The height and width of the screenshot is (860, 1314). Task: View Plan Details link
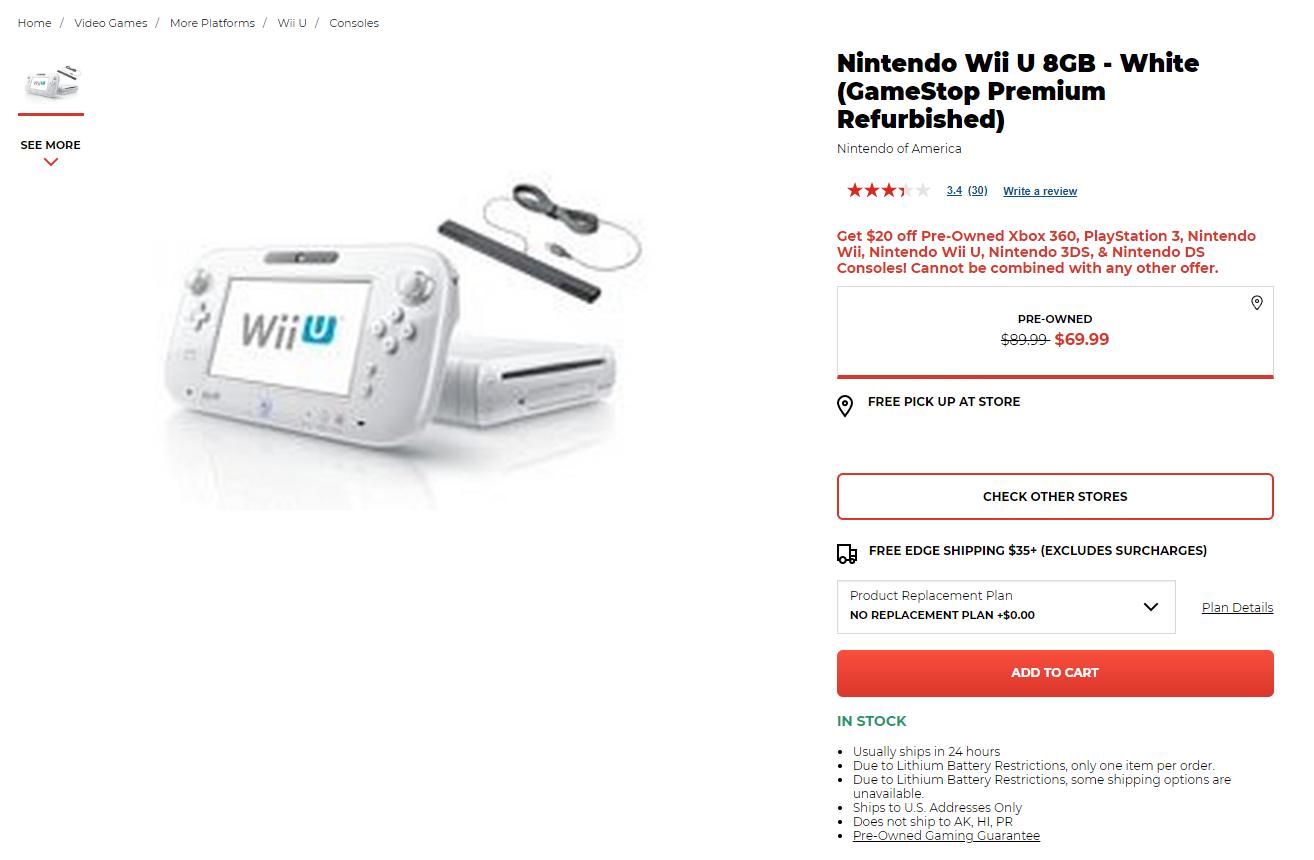point(1237,607)
